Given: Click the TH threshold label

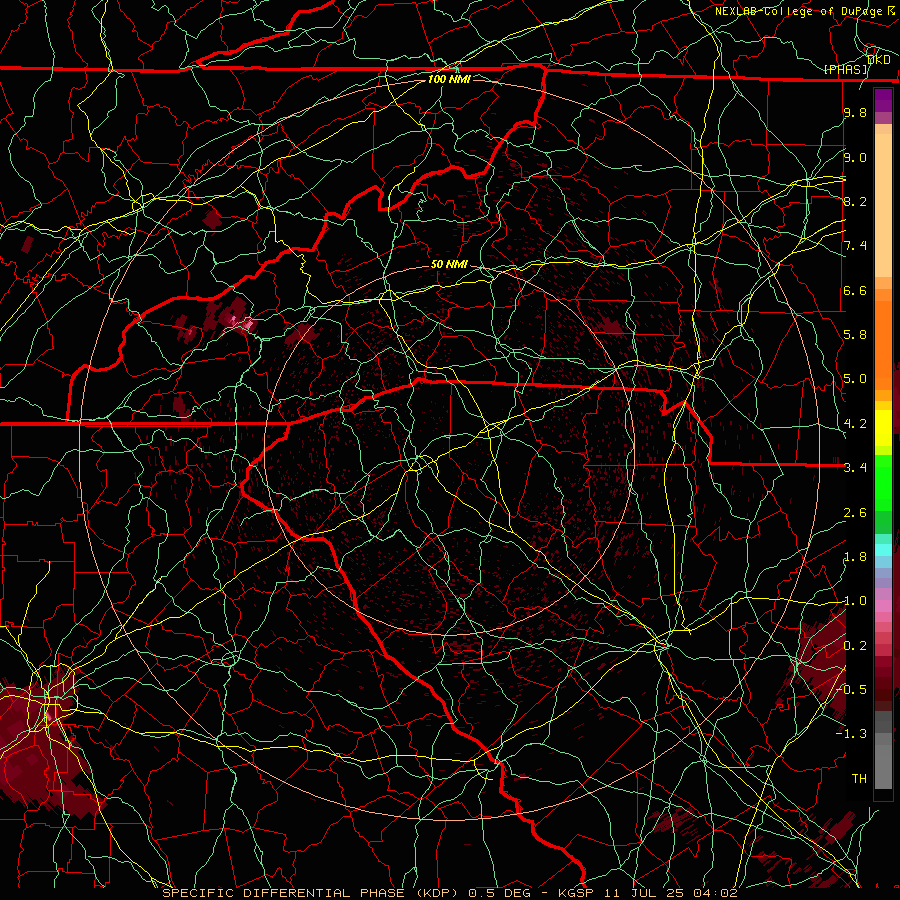Looking at the screenshot, I should tap(859, 779).
